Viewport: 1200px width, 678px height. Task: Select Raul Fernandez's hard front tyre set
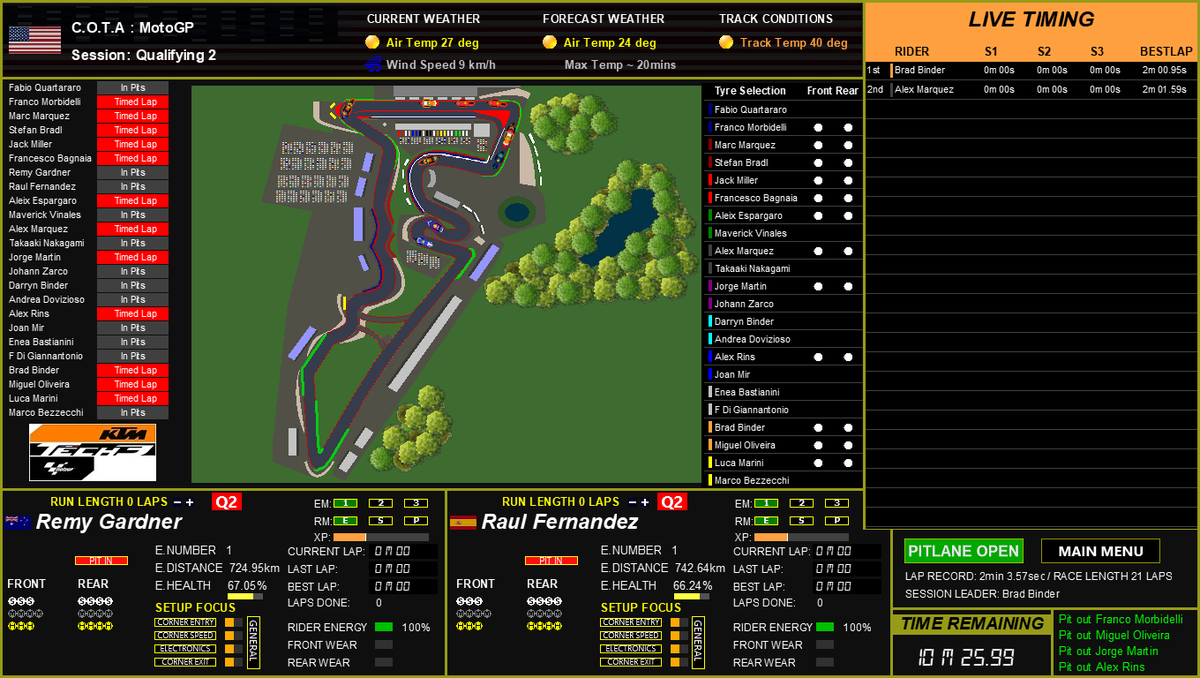coord(470,626)
